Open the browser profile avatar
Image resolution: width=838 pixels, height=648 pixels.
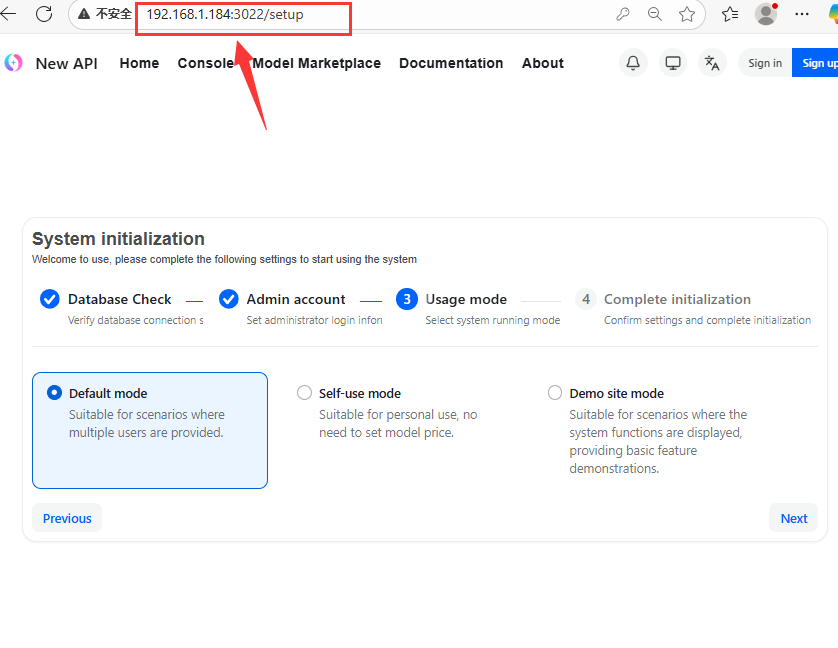(x=766, y=14)
